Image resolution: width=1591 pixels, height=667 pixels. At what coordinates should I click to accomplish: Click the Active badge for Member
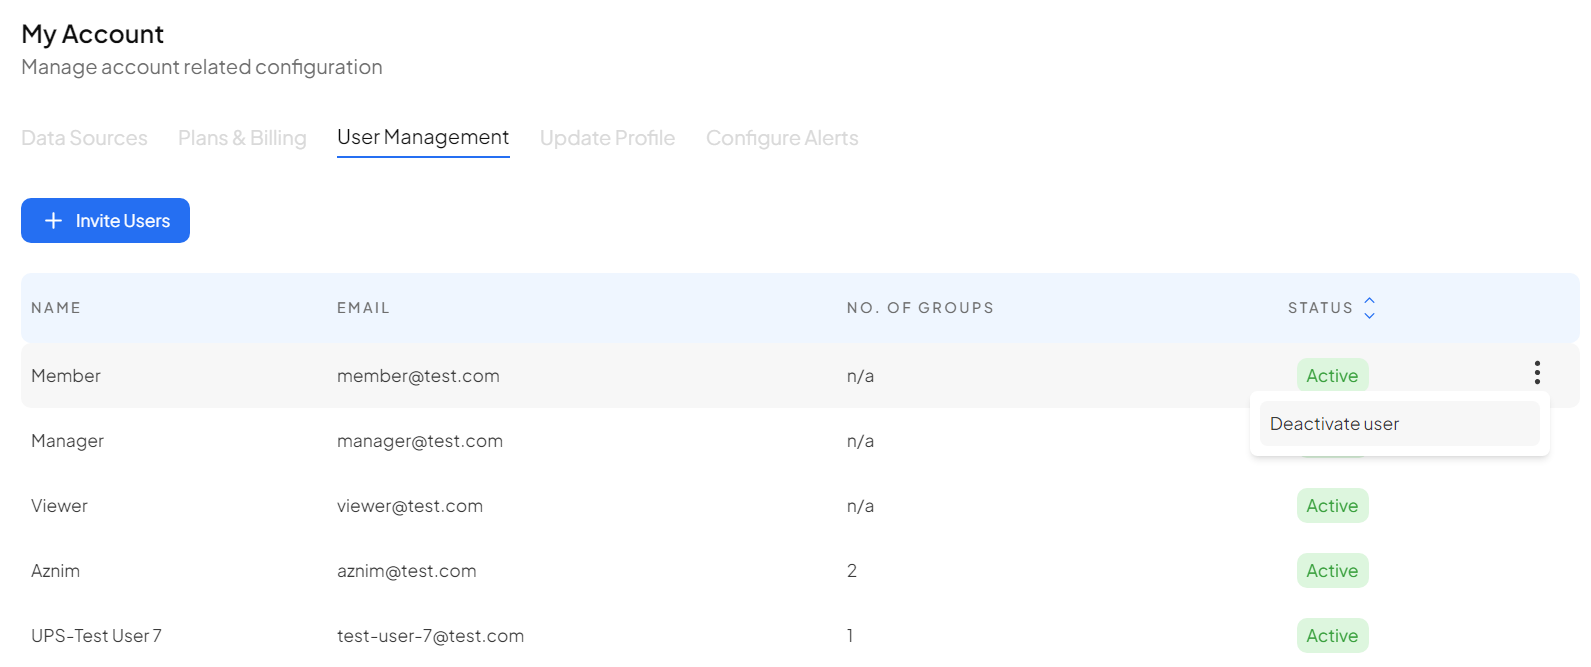1332,375
